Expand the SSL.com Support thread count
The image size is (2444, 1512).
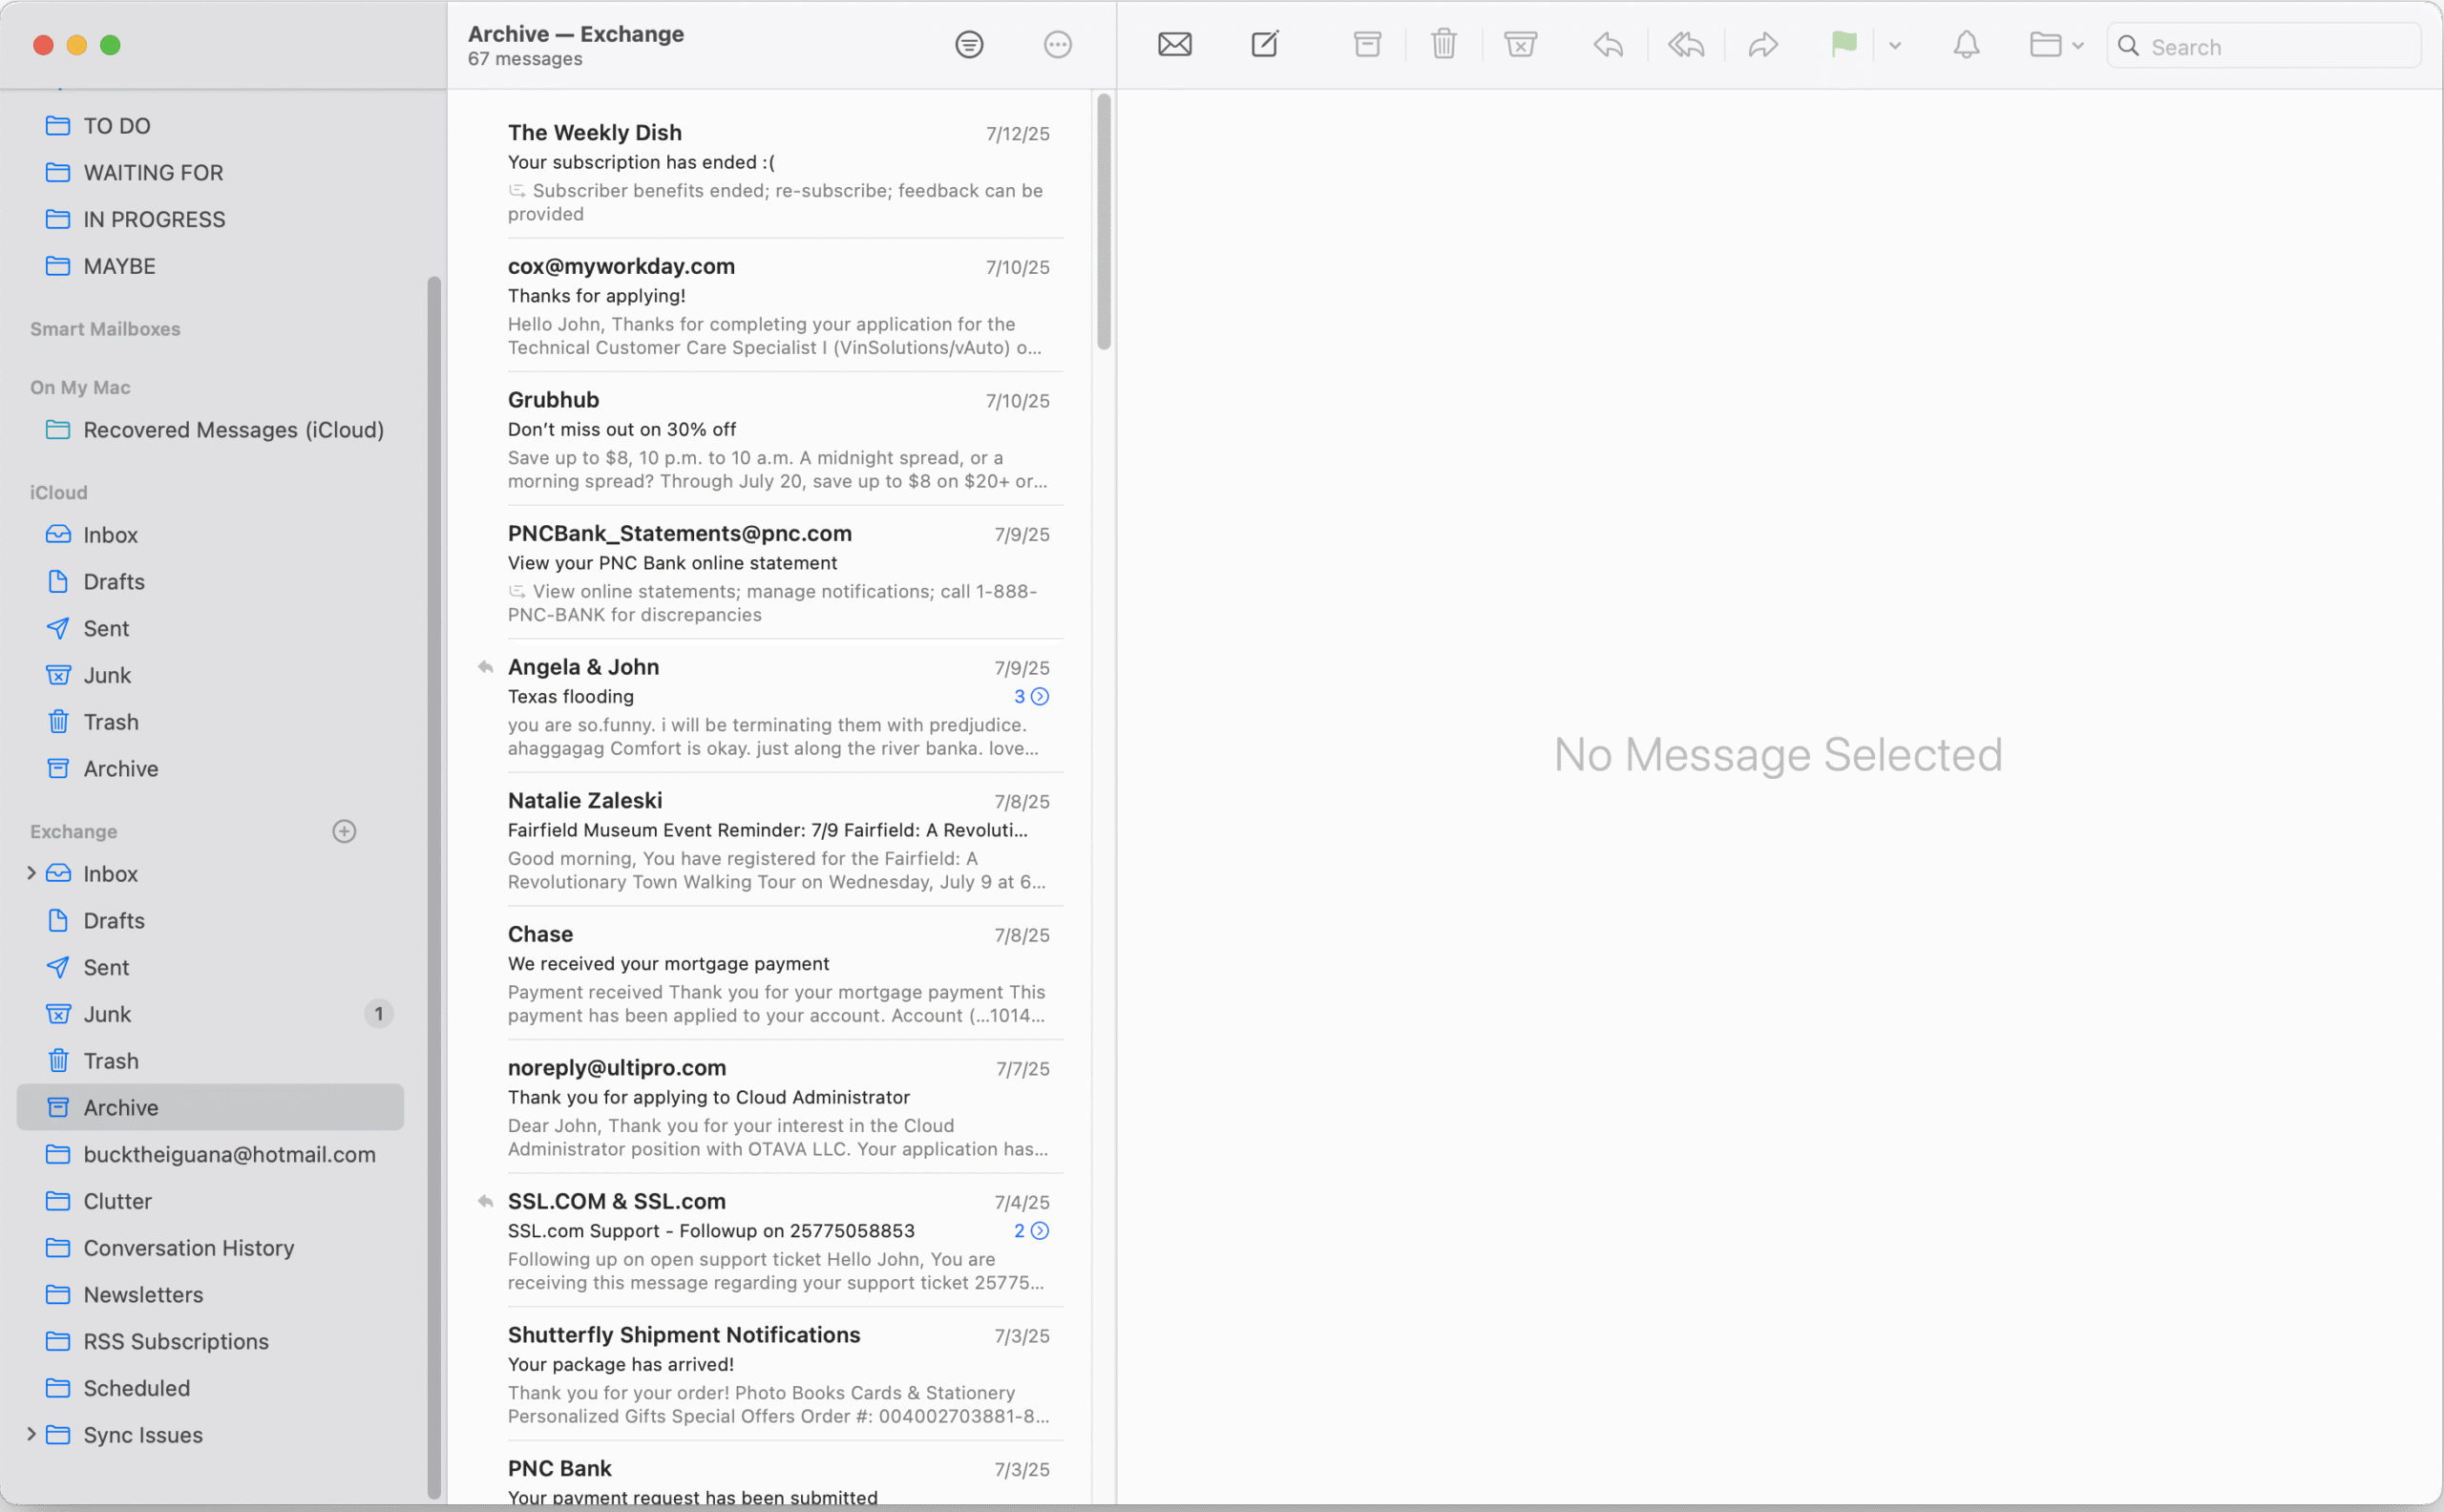click(x=1031, y=1230)
